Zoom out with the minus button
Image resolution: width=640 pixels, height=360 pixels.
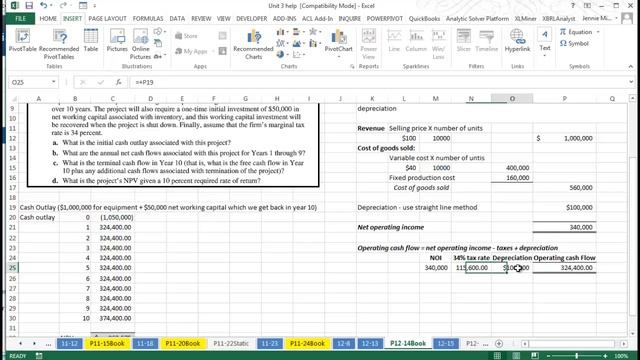click(548, 356)
